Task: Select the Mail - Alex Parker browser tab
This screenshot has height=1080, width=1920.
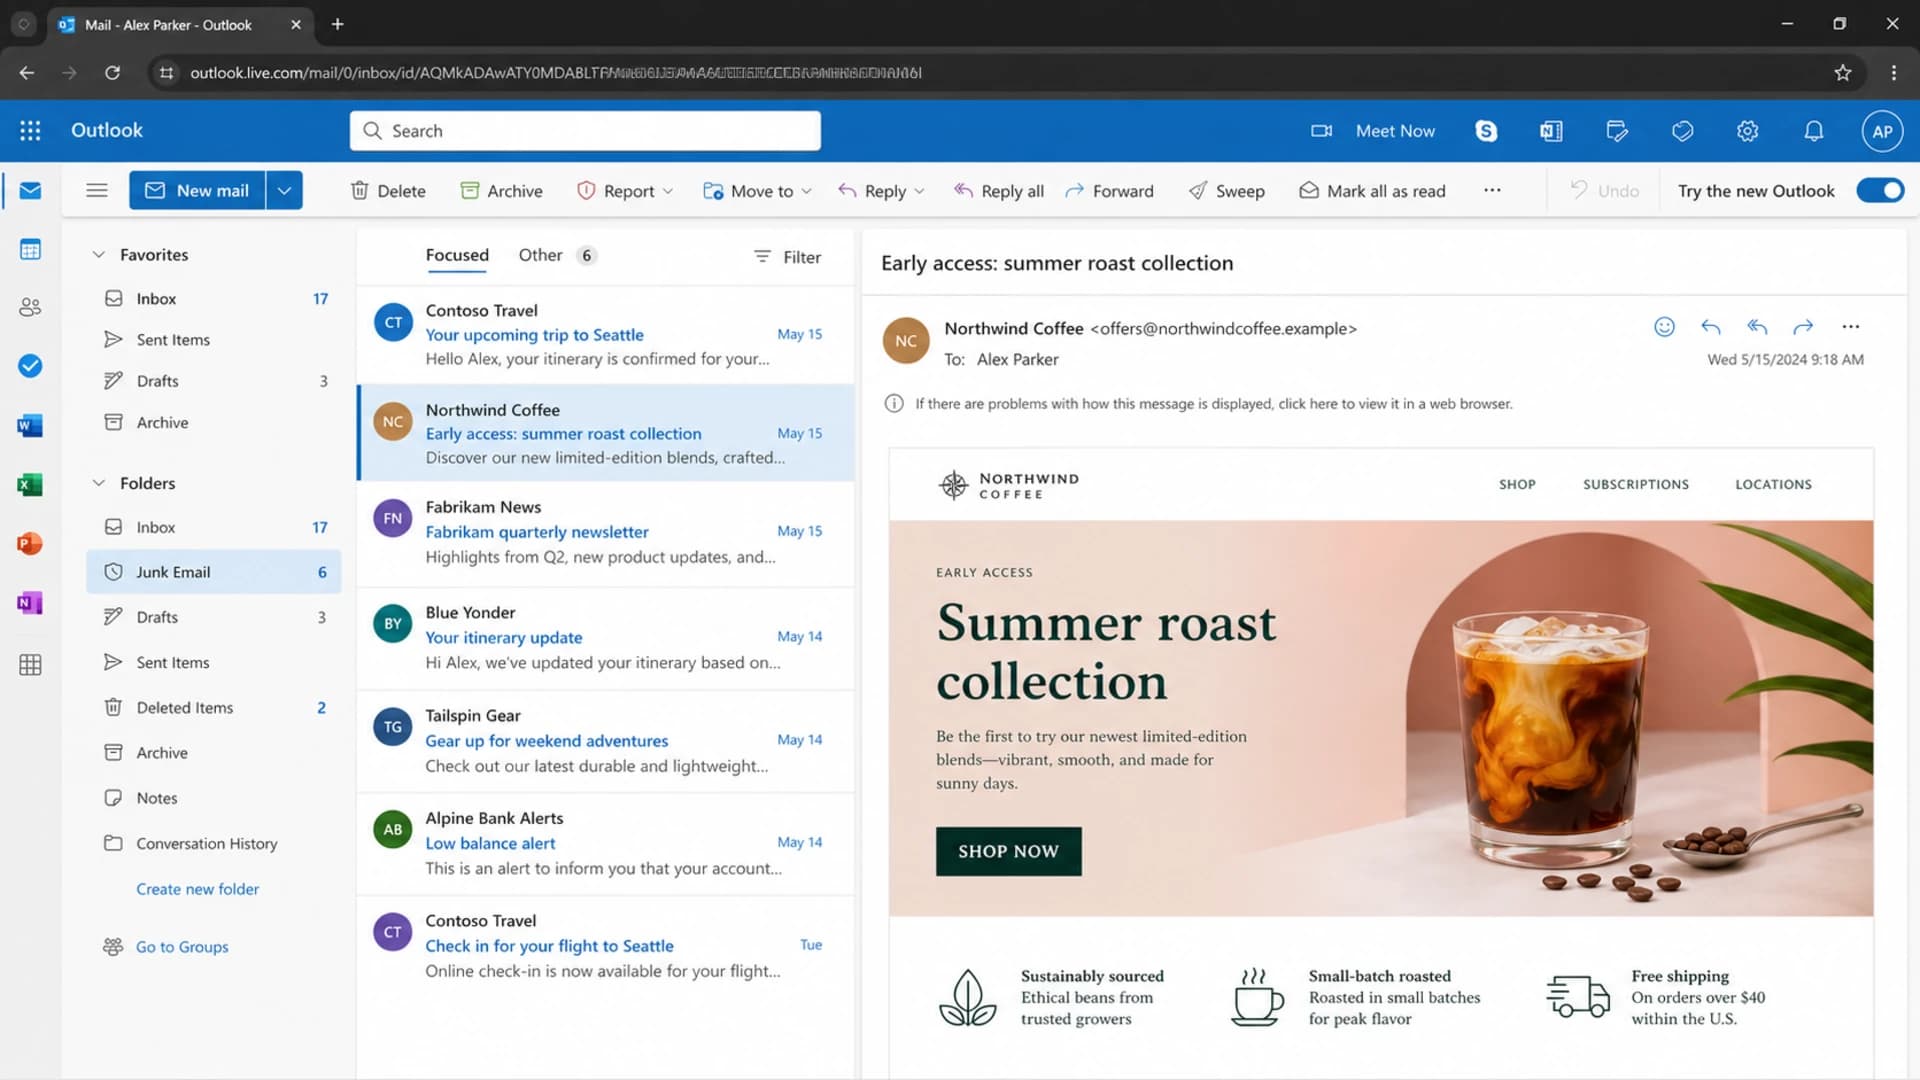Action: 180,24
